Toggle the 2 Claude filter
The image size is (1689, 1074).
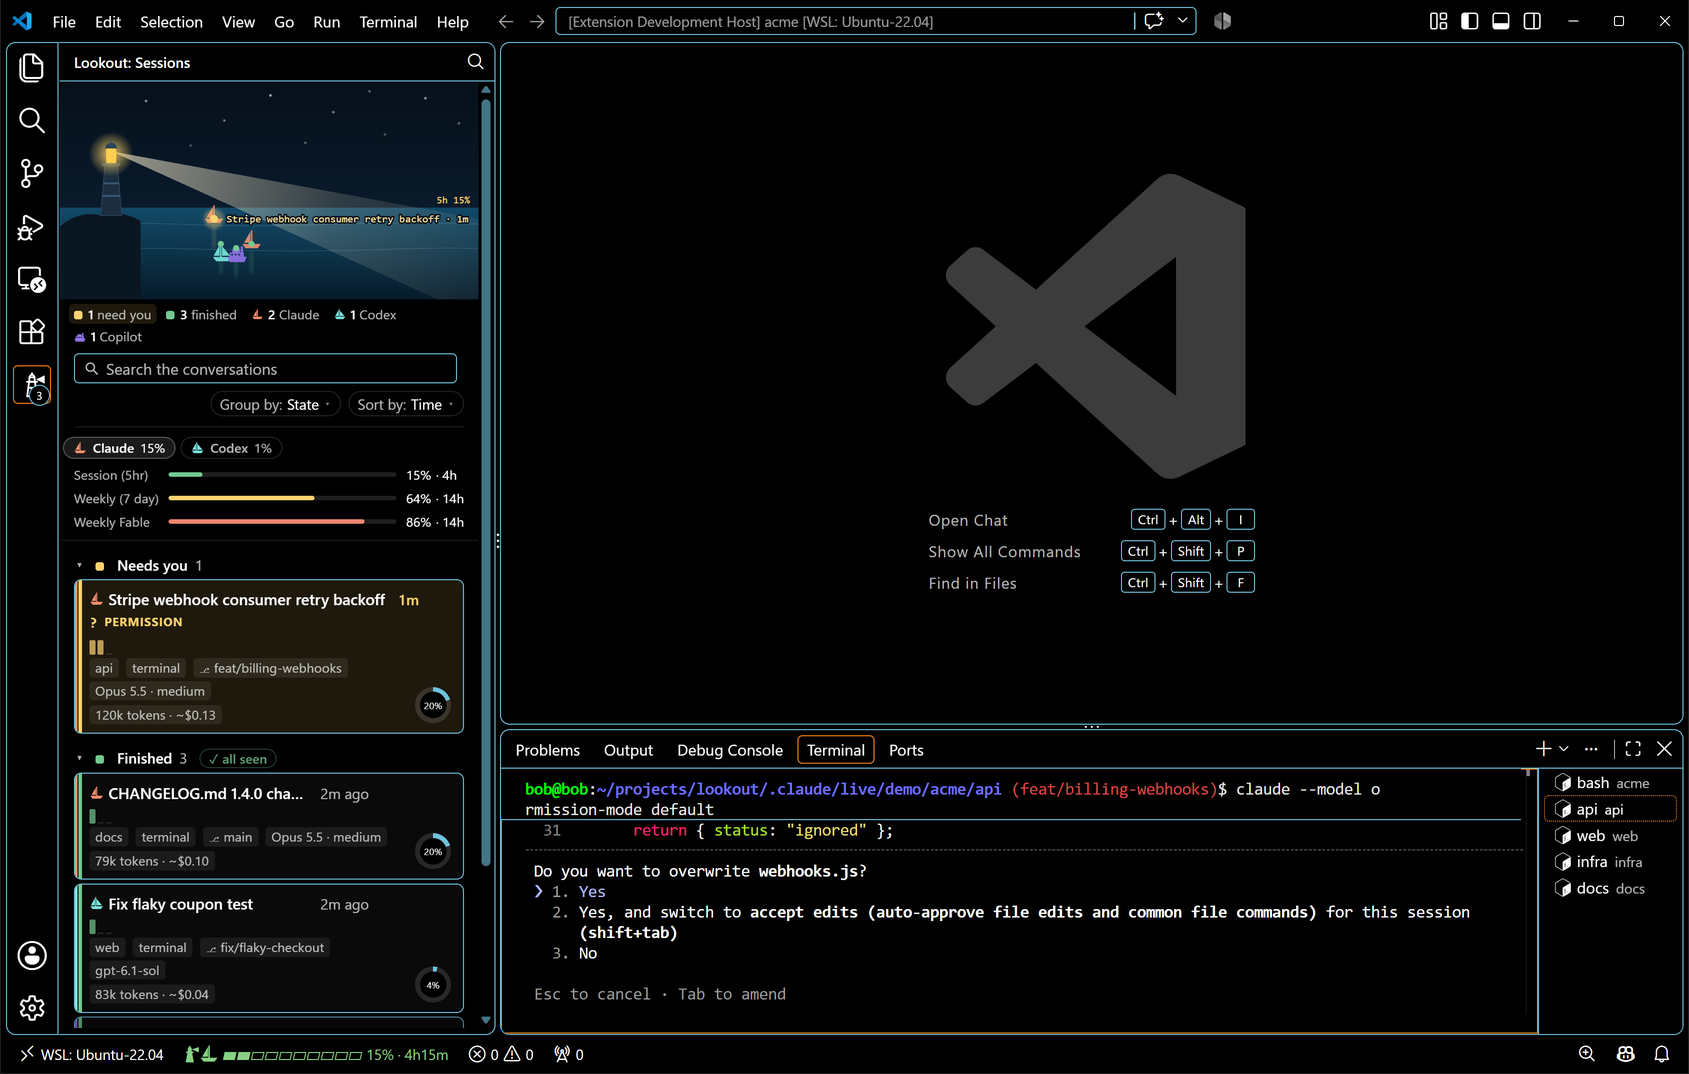(286, 315)
